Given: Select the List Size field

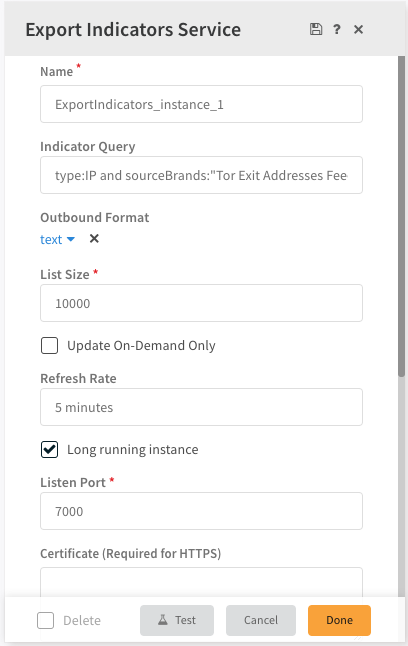Looking at the screenshot, I should (x=202, y=303).
